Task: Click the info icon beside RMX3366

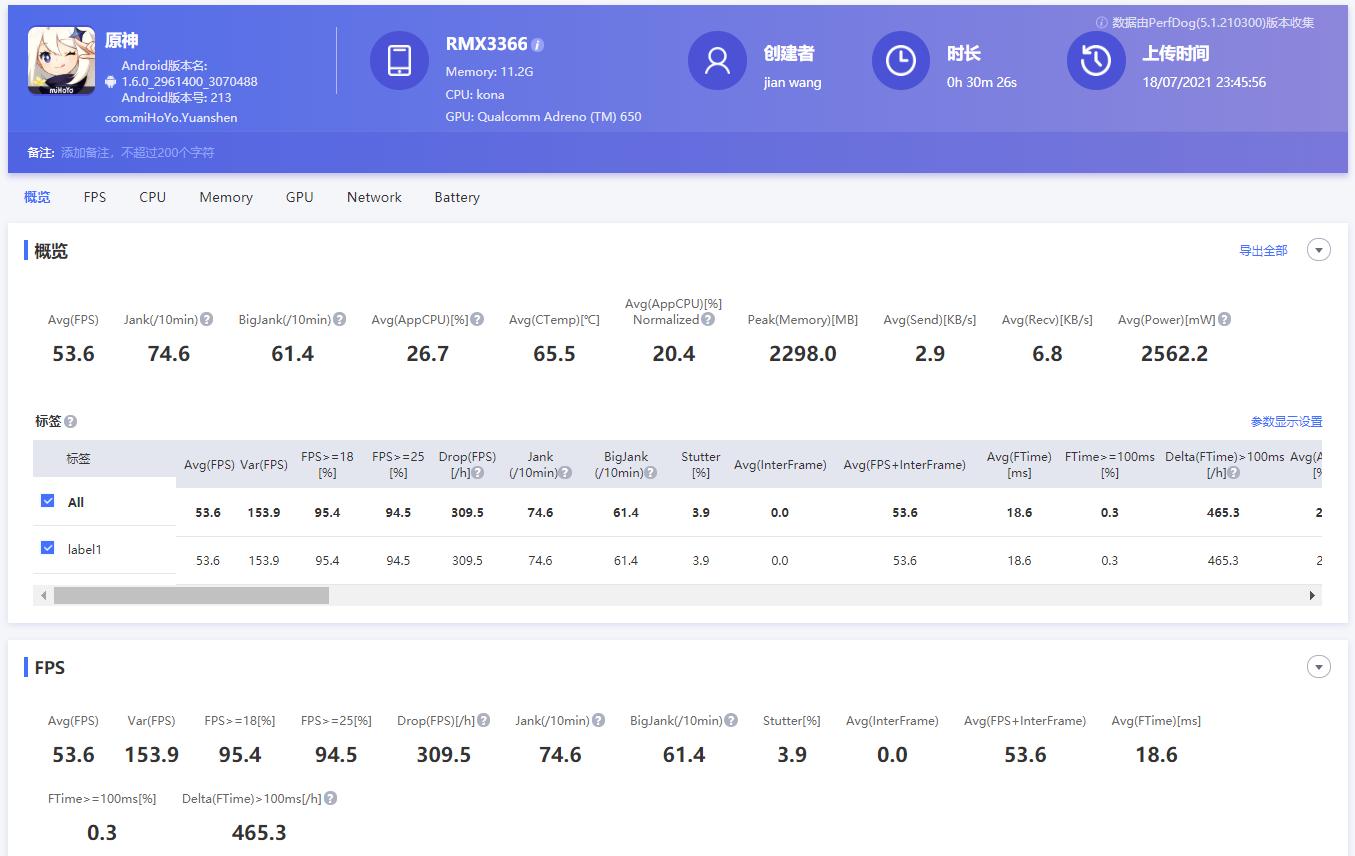Action: pos(538,45)
